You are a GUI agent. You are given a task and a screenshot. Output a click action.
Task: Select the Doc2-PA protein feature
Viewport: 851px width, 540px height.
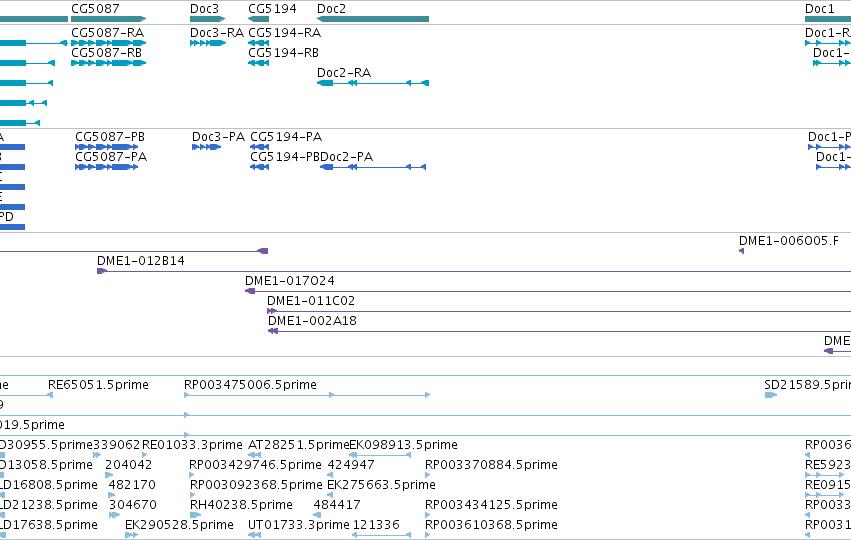(x=373, y=167)
